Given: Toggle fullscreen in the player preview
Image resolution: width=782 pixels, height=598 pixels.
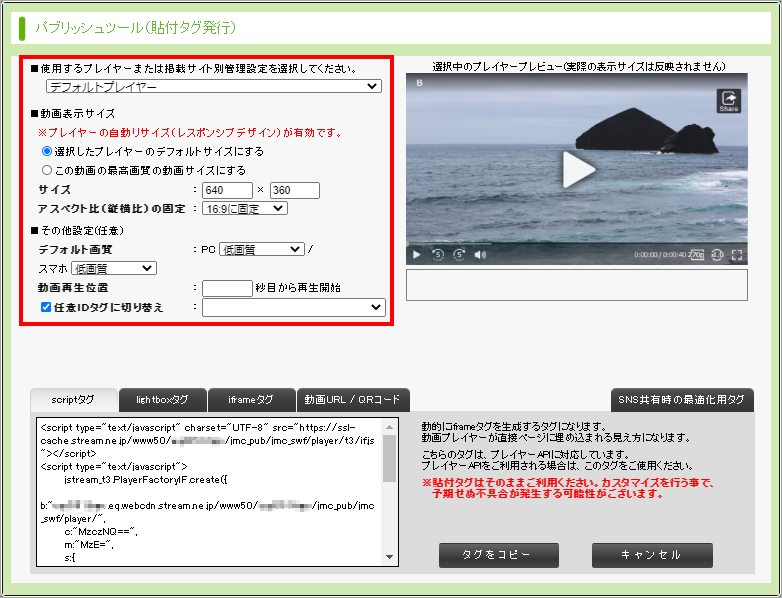Looking at the screenshot, I should (x=737, y=255).
